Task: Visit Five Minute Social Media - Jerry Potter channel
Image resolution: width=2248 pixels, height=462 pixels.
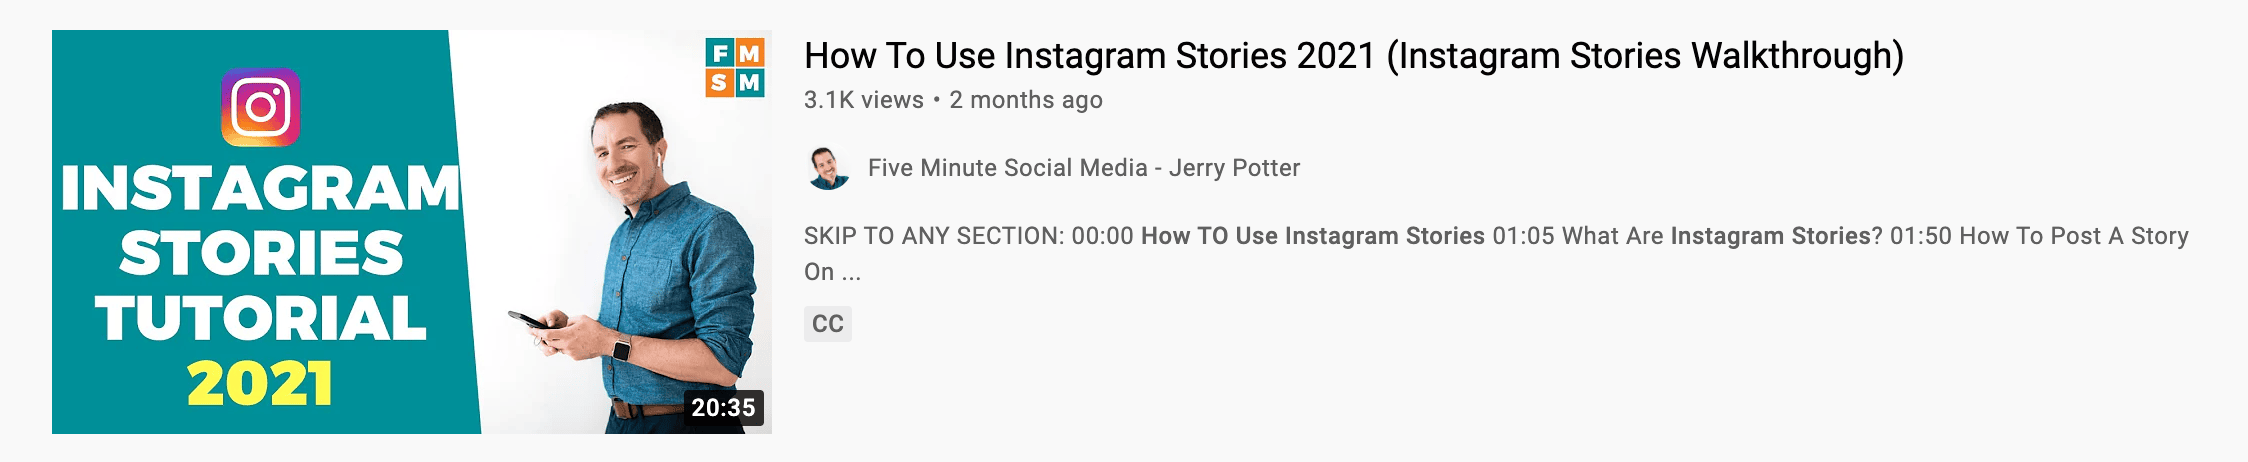Action: [x=1084, y=168]
